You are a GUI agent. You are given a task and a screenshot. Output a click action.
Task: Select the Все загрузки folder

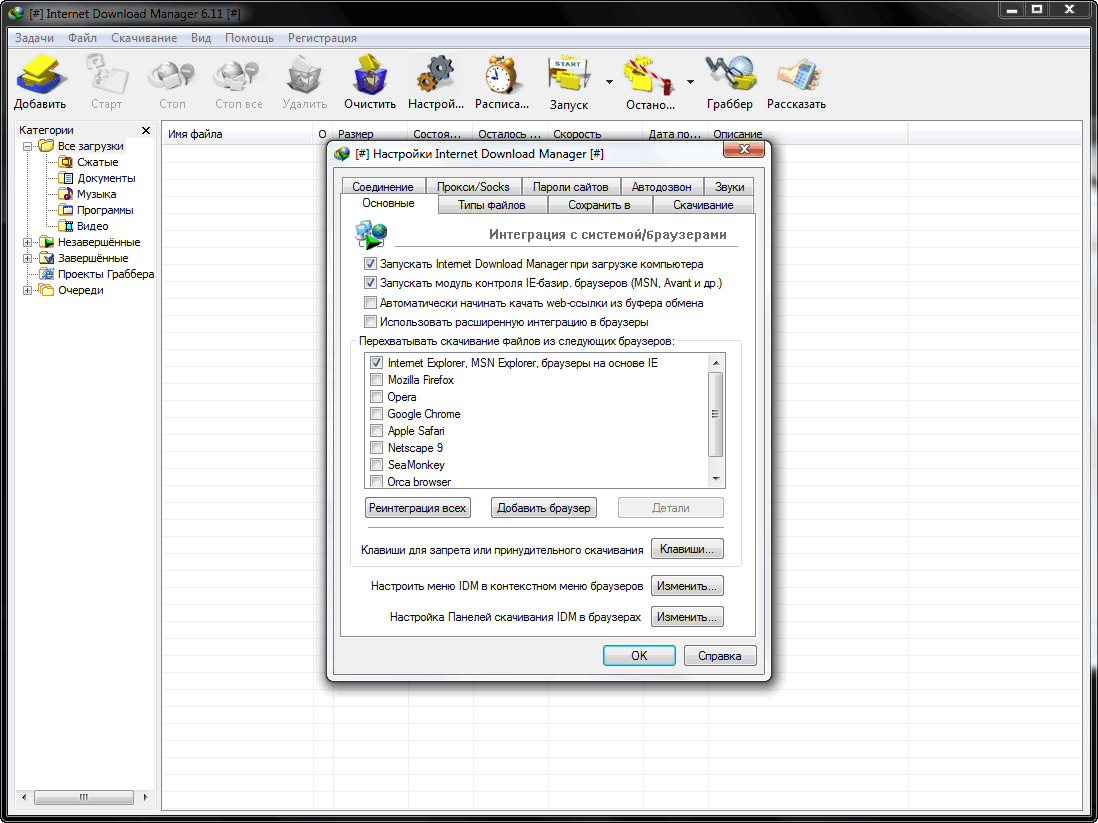point(90,146)
